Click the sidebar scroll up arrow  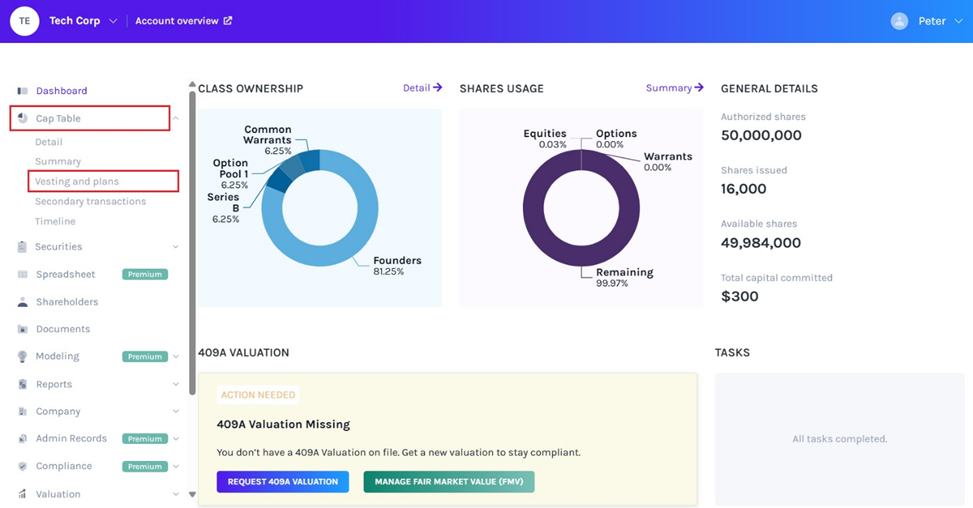pos(192,84)
